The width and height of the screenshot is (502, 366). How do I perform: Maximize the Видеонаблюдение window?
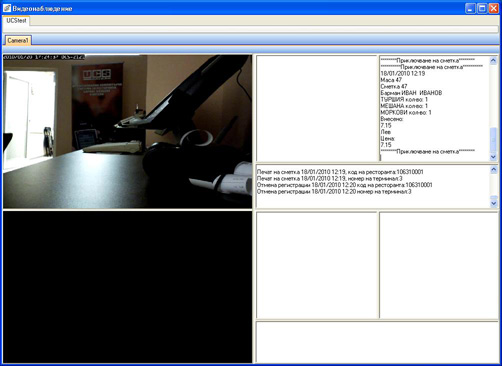pyautogui.click(x=482, y=8)
